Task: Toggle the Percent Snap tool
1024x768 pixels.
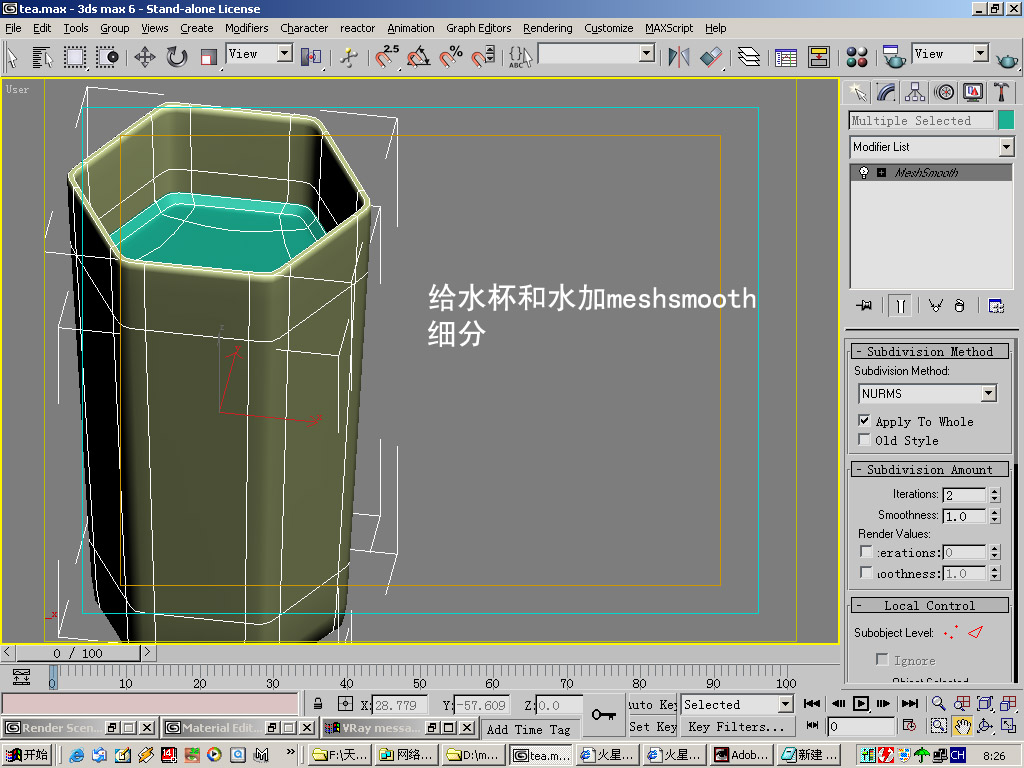Action: [x=451, y=57]
